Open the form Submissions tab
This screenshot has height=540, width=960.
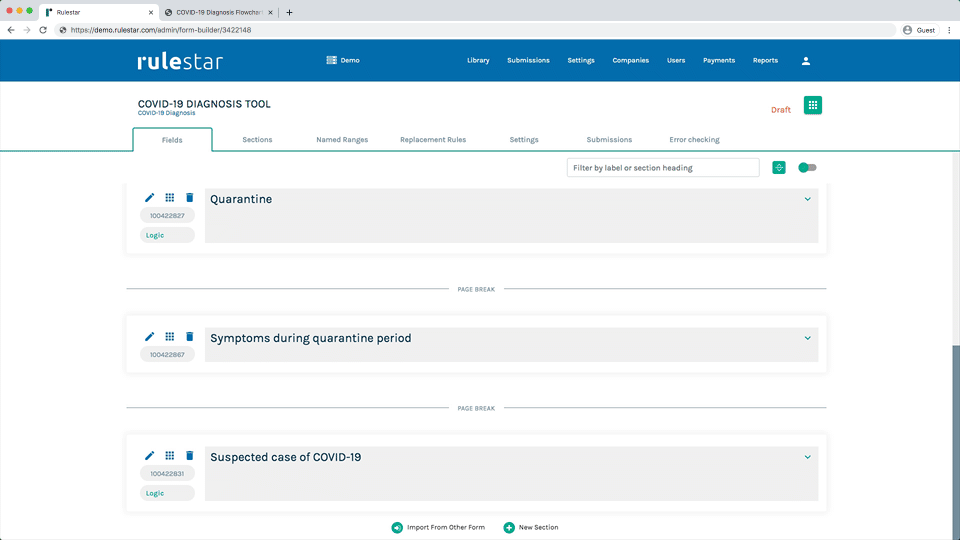609,140
